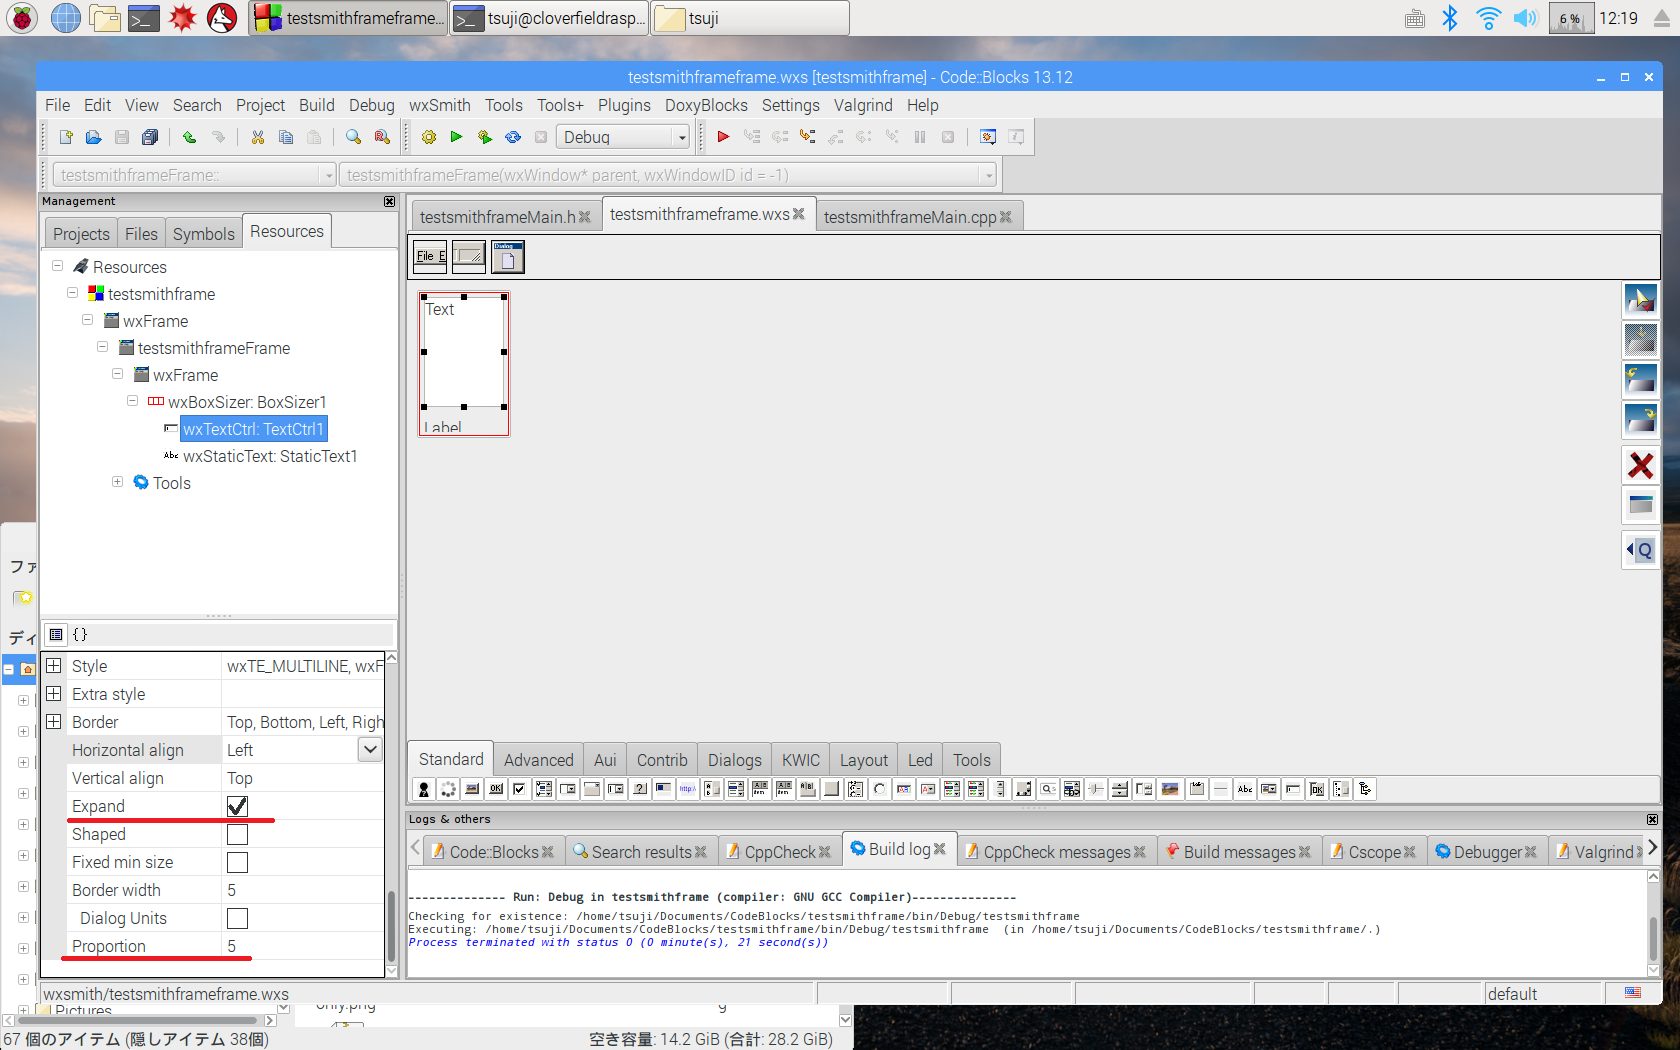This screenshot has width=1680, height=1050.
Task: Click the Rebuild icon
Action: pos(513,137)
